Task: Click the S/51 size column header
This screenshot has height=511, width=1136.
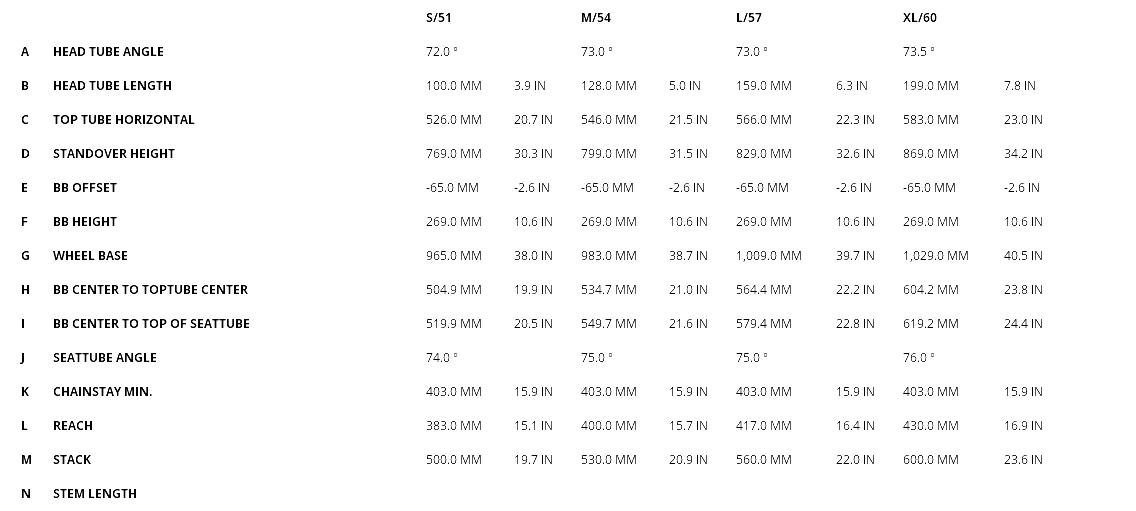Action: tap(440, 18)
